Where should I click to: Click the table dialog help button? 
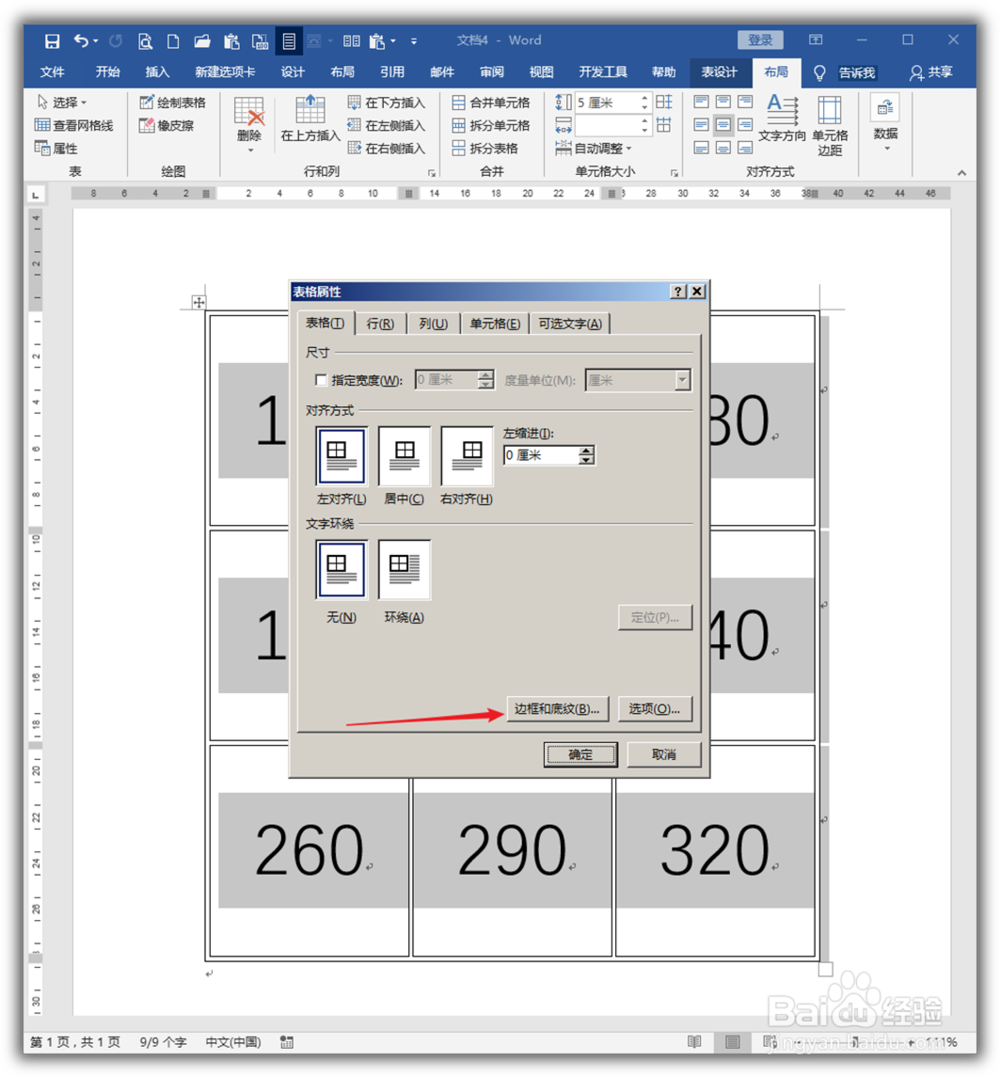[678, 291]
